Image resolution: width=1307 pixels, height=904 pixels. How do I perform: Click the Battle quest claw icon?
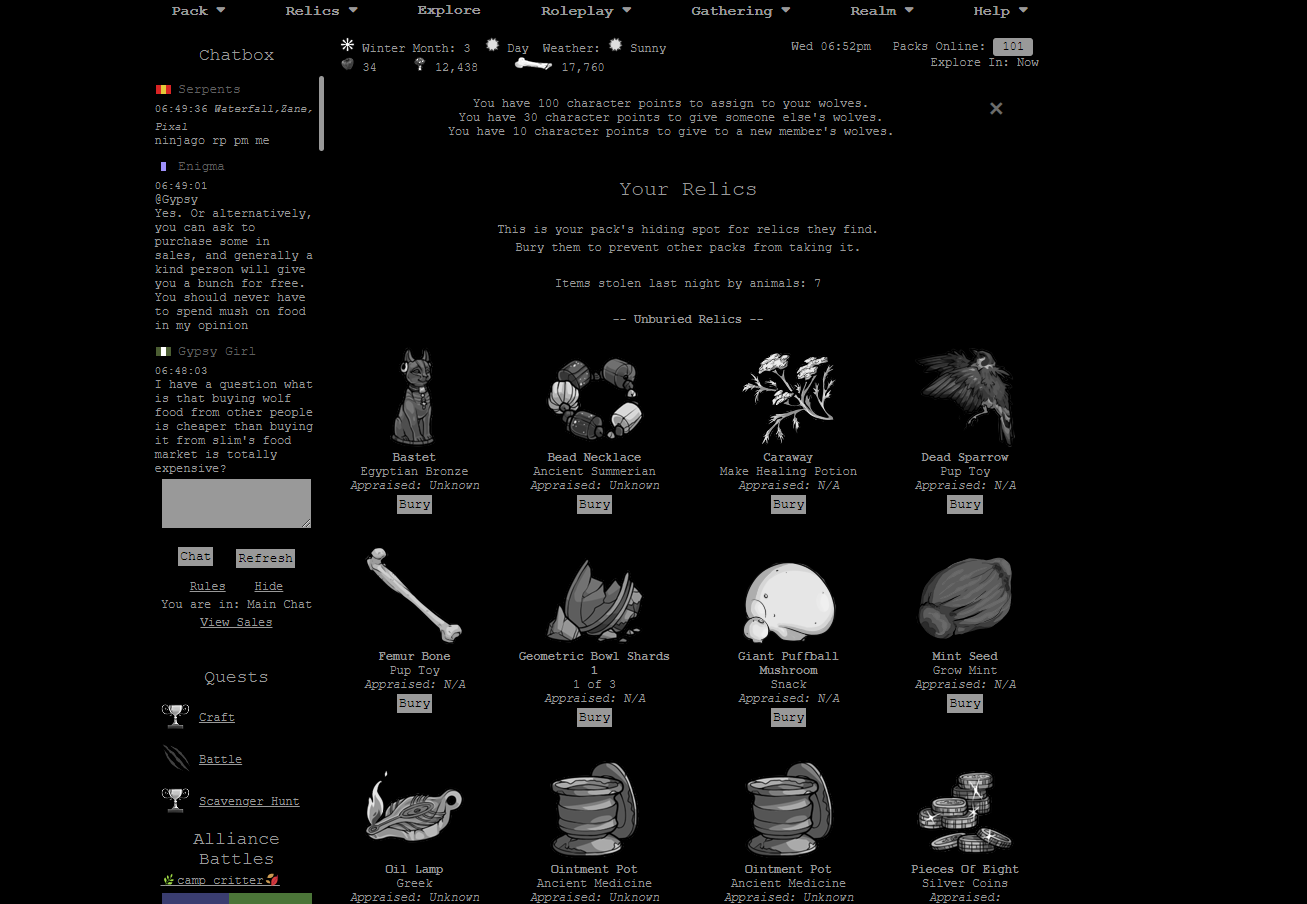(175, 758)
